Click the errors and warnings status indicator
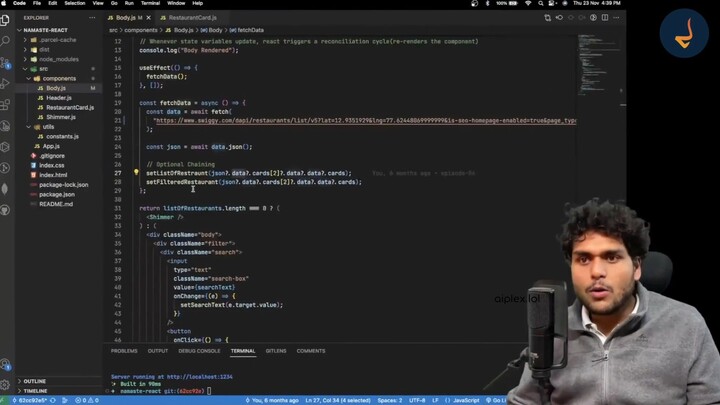The height and width of the screenshot is (405, 720). 87,400
